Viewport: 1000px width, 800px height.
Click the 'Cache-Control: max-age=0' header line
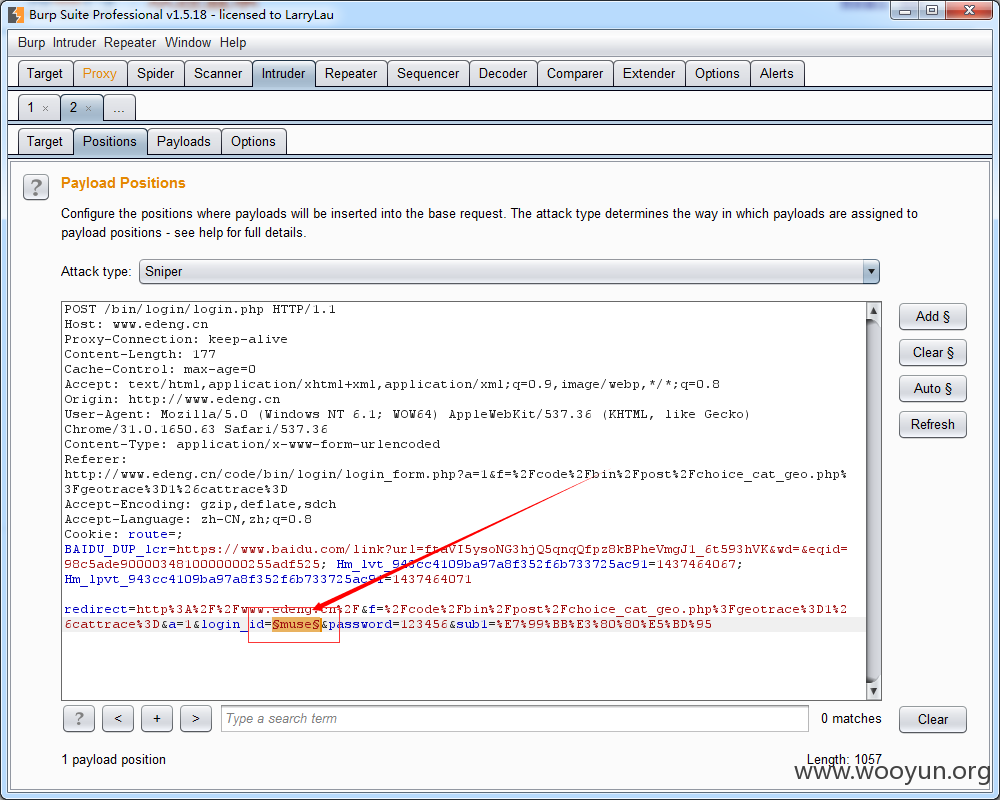point(160,369)
